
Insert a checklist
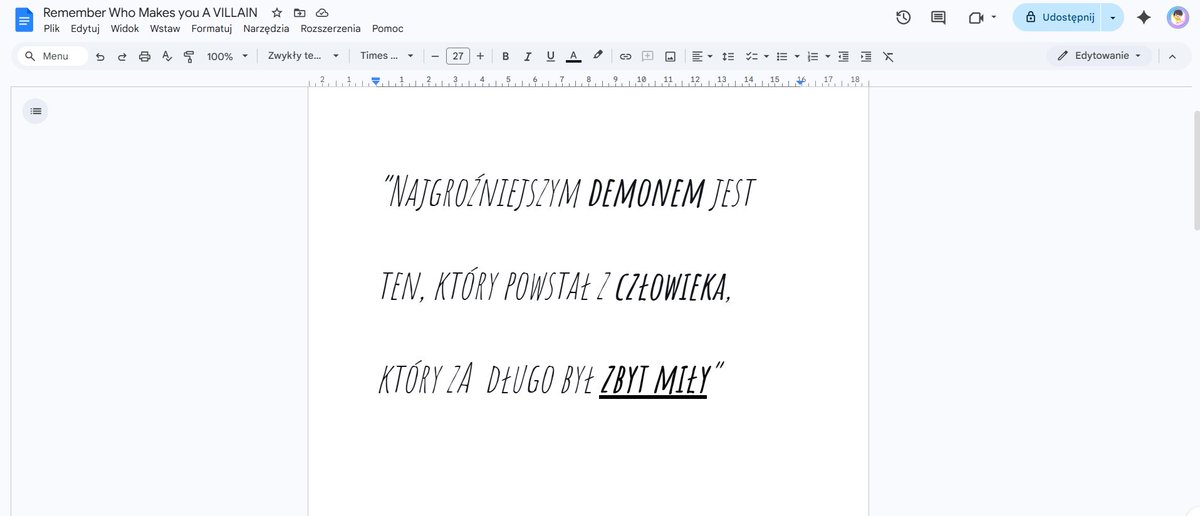point(752,56)
